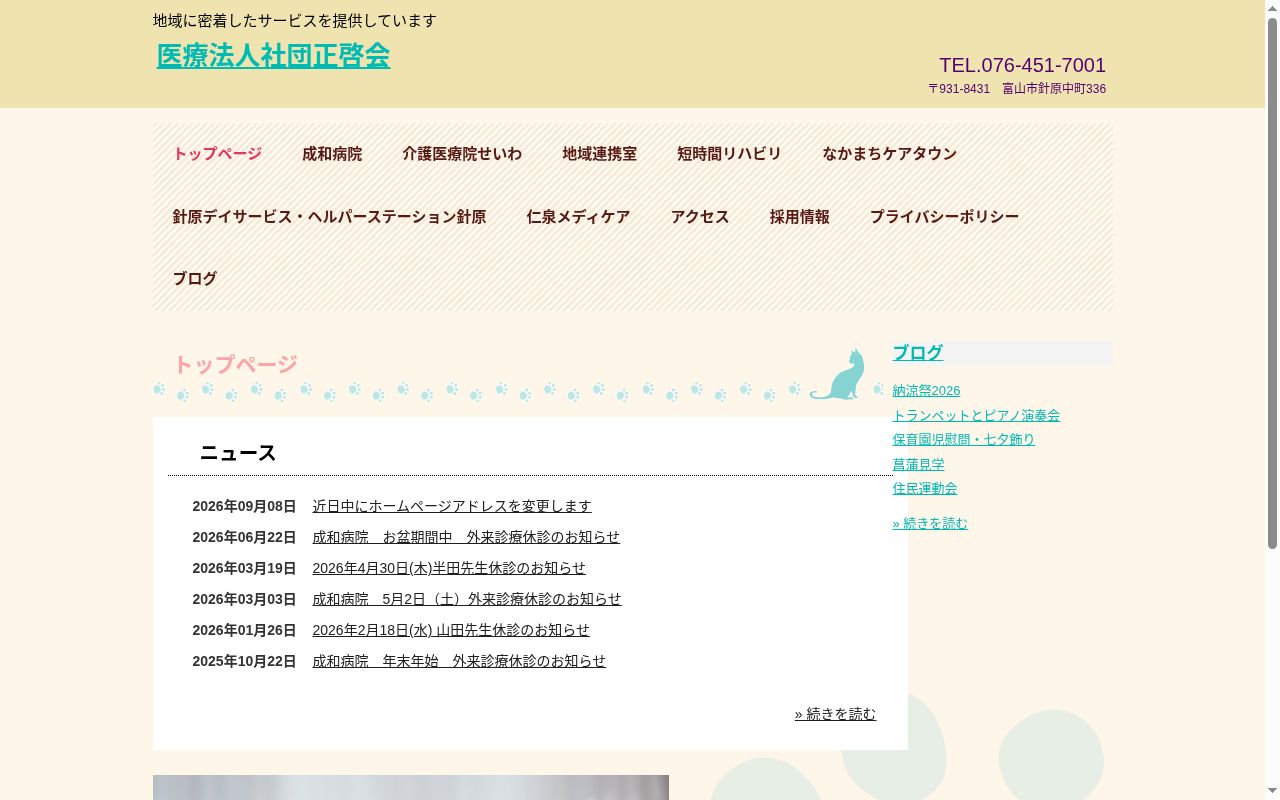This screenshot has width=1280, height=800.
Task: Open the 菖蒲見学 blog entry
Action: pos(919,464)
